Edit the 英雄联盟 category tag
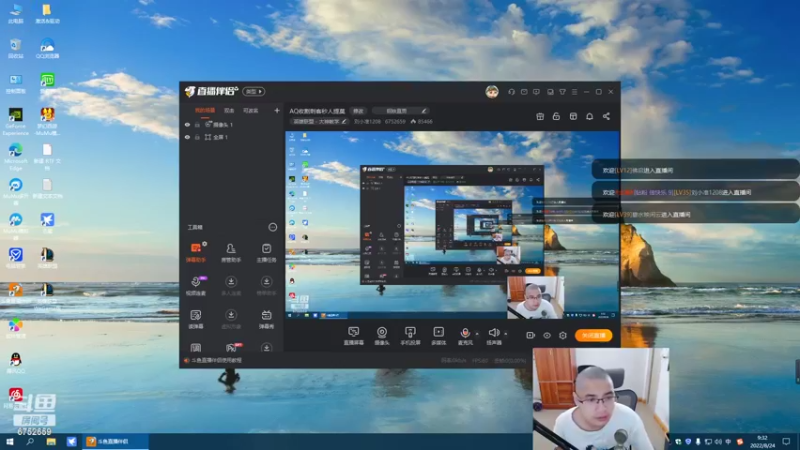Viewport: 800px width, 450px height. (319, 122)
